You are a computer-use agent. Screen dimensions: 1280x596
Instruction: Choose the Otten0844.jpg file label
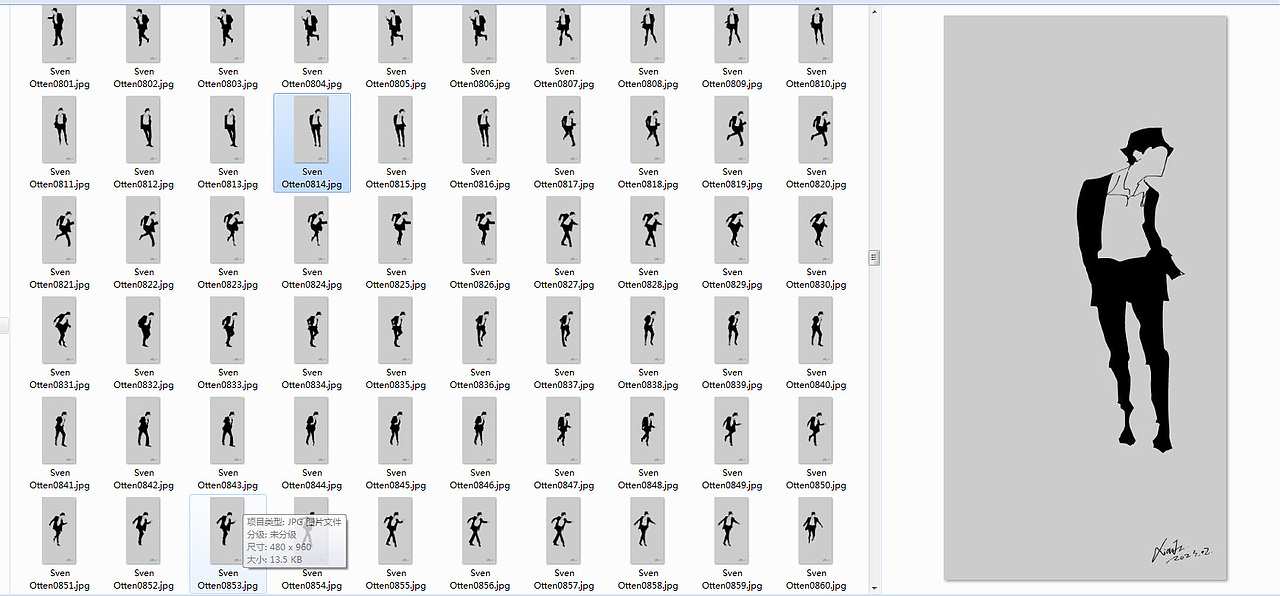click(312, 479)
